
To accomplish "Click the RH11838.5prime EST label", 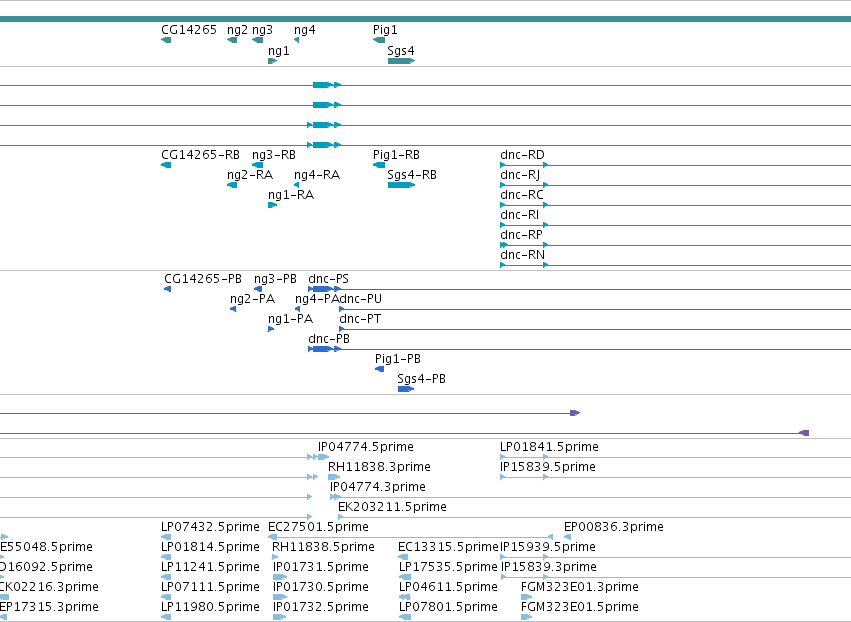I will 323,547.
